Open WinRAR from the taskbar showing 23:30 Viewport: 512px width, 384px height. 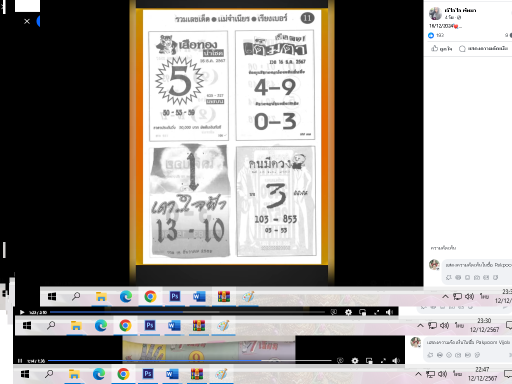(x=199, y=325)
